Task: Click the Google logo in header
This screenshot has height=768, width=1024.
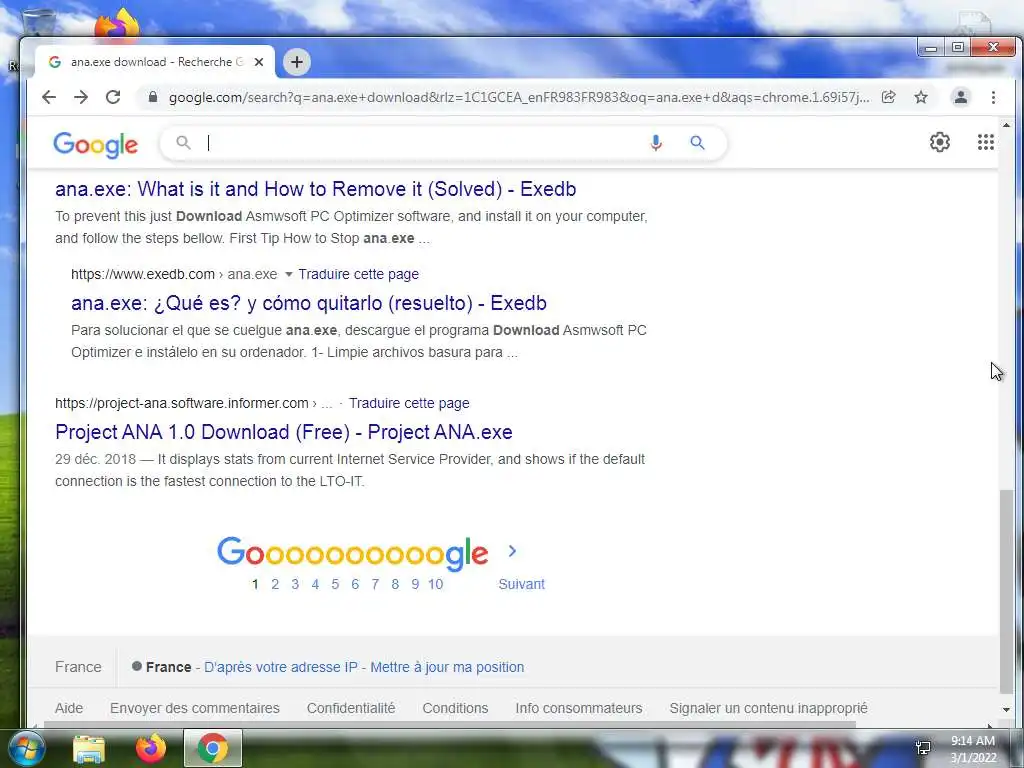Action: point(95,144)
